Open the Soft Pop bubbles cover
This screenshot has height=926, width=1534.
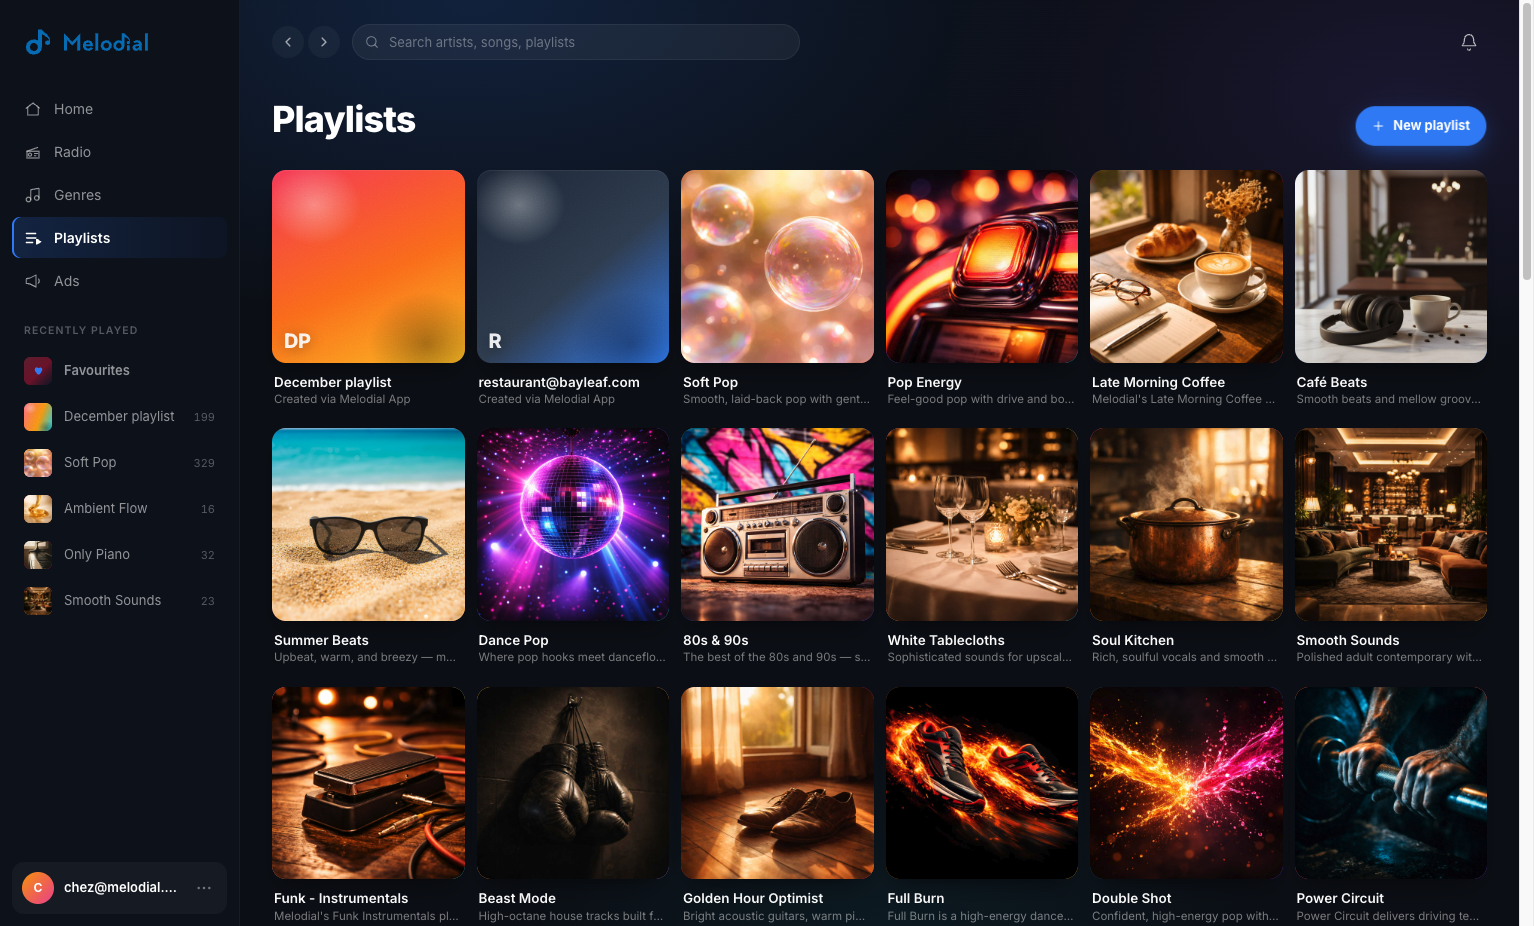pyautogui.click(x=777, y=266)
